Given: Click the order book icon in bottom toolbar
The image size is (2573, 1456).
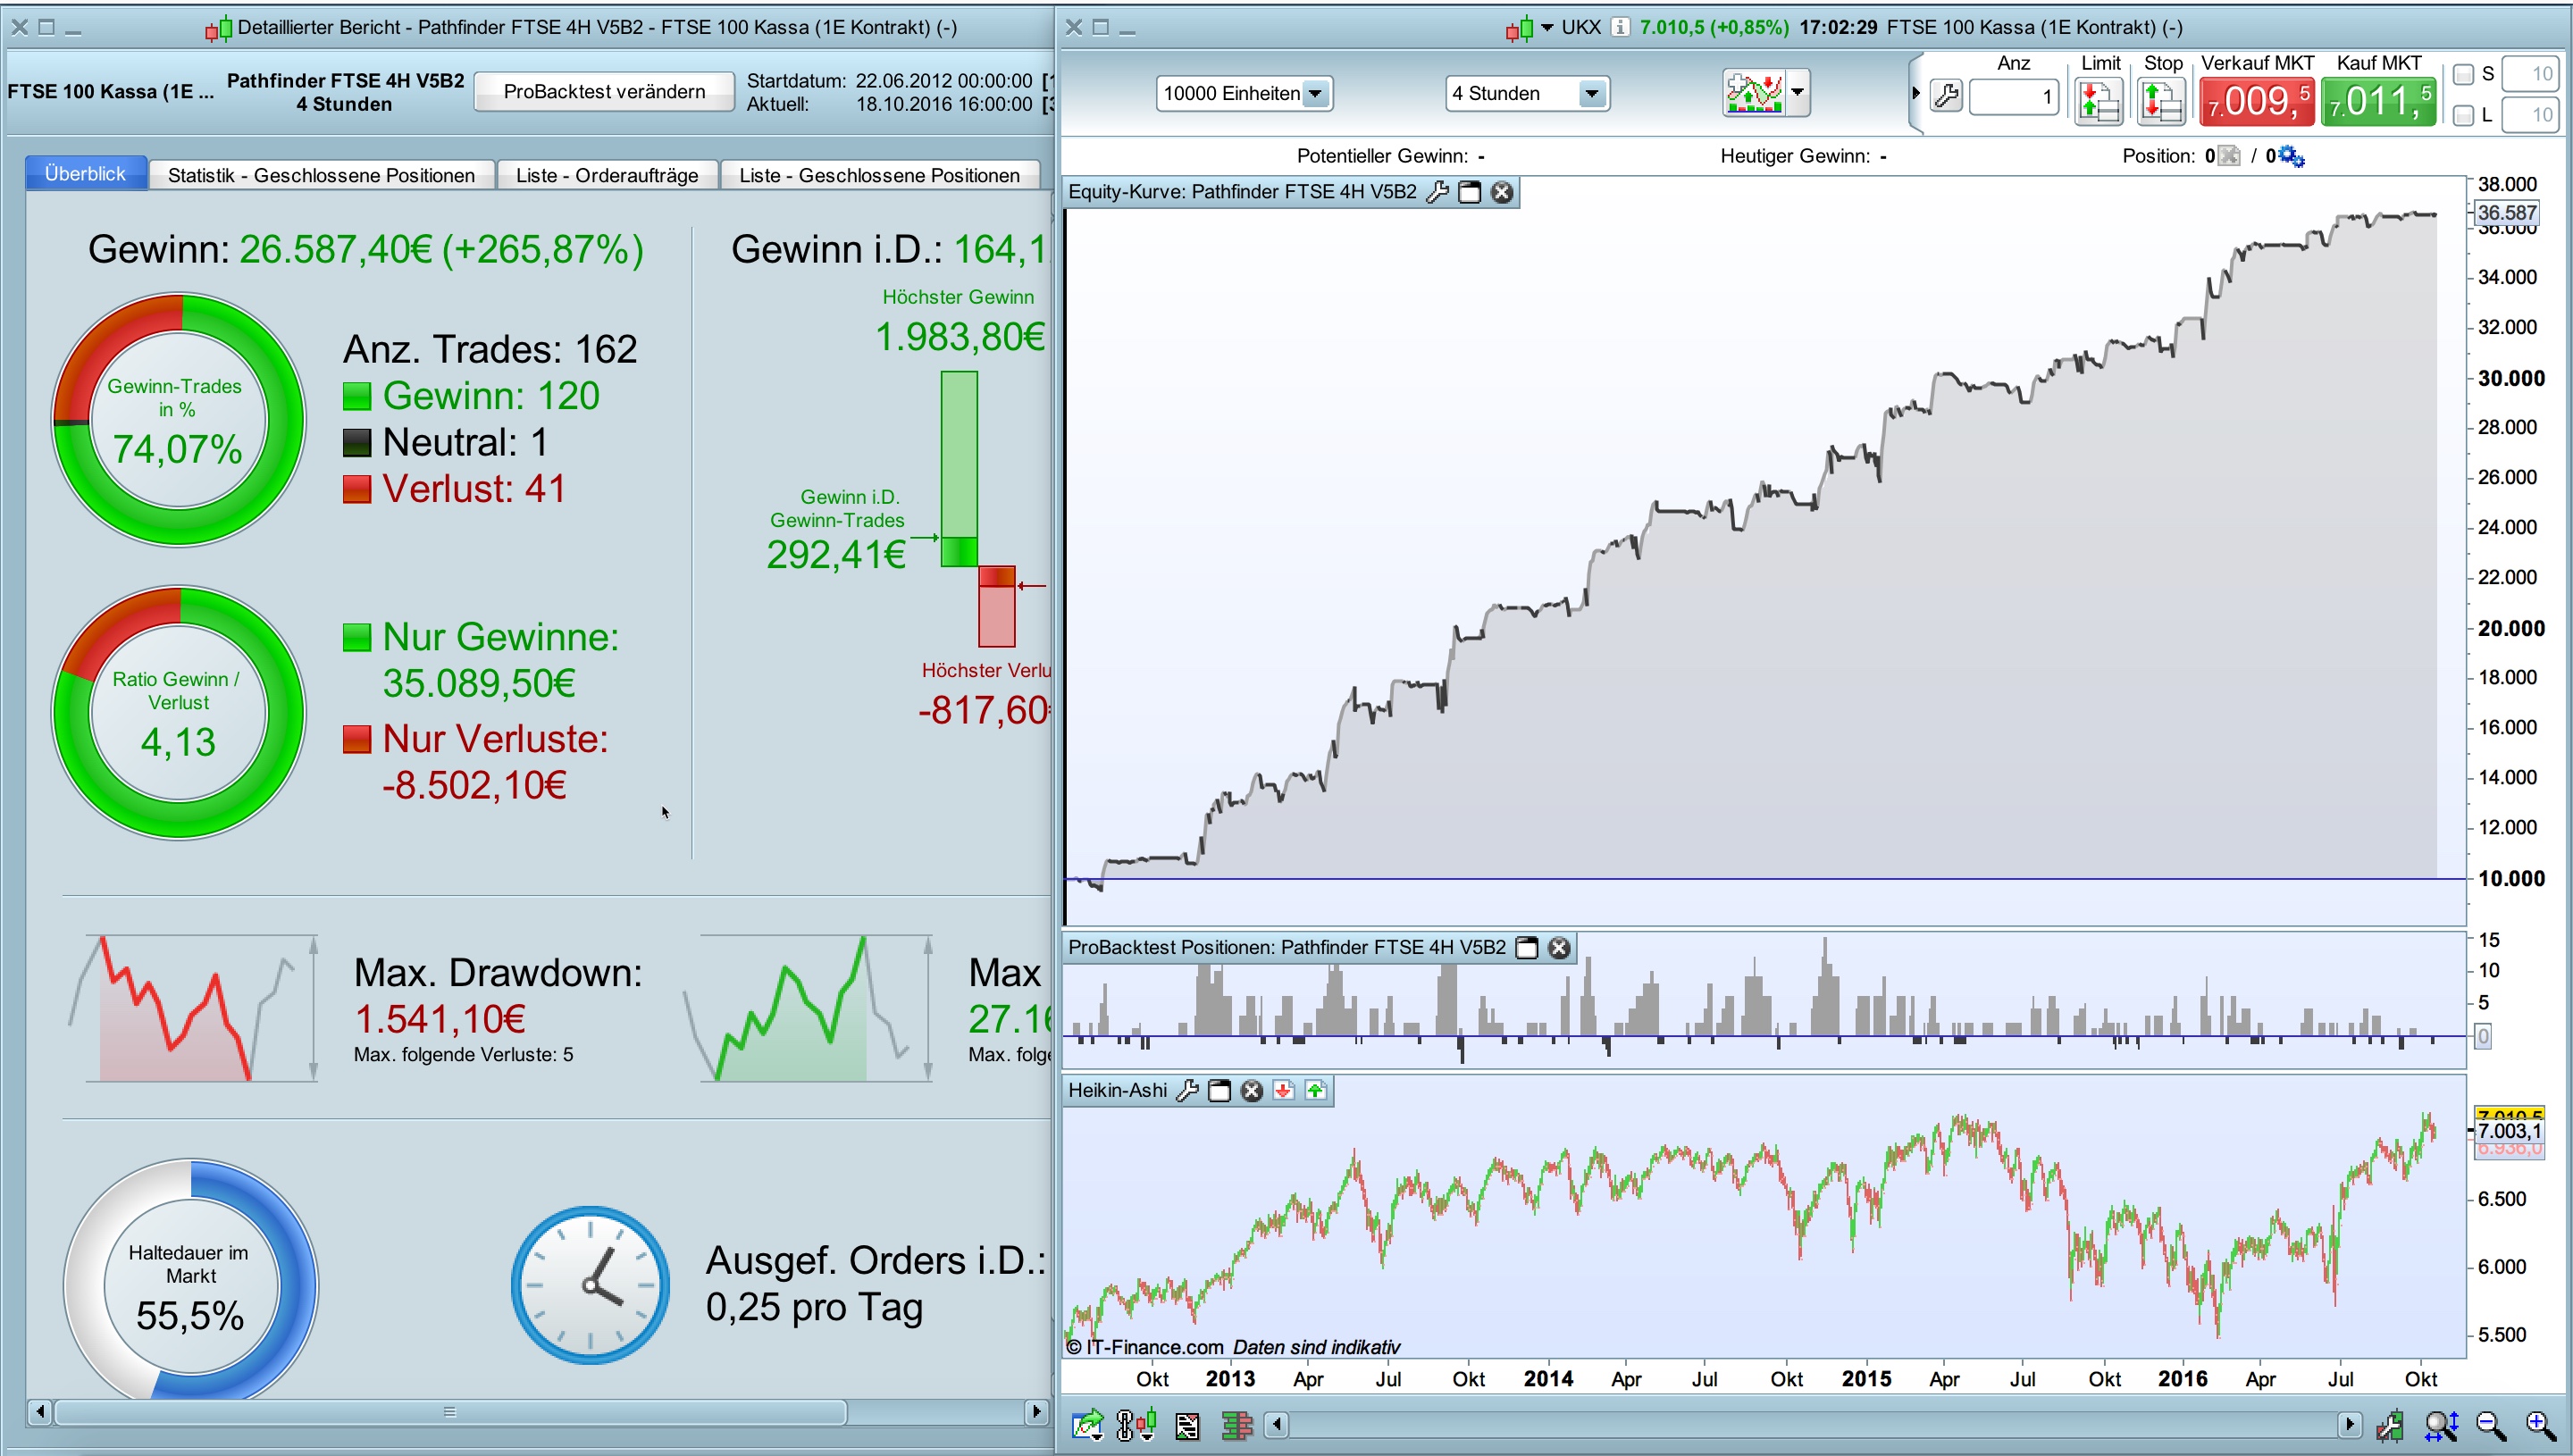Looking at the screenshot, I should pos(1237,1425).
